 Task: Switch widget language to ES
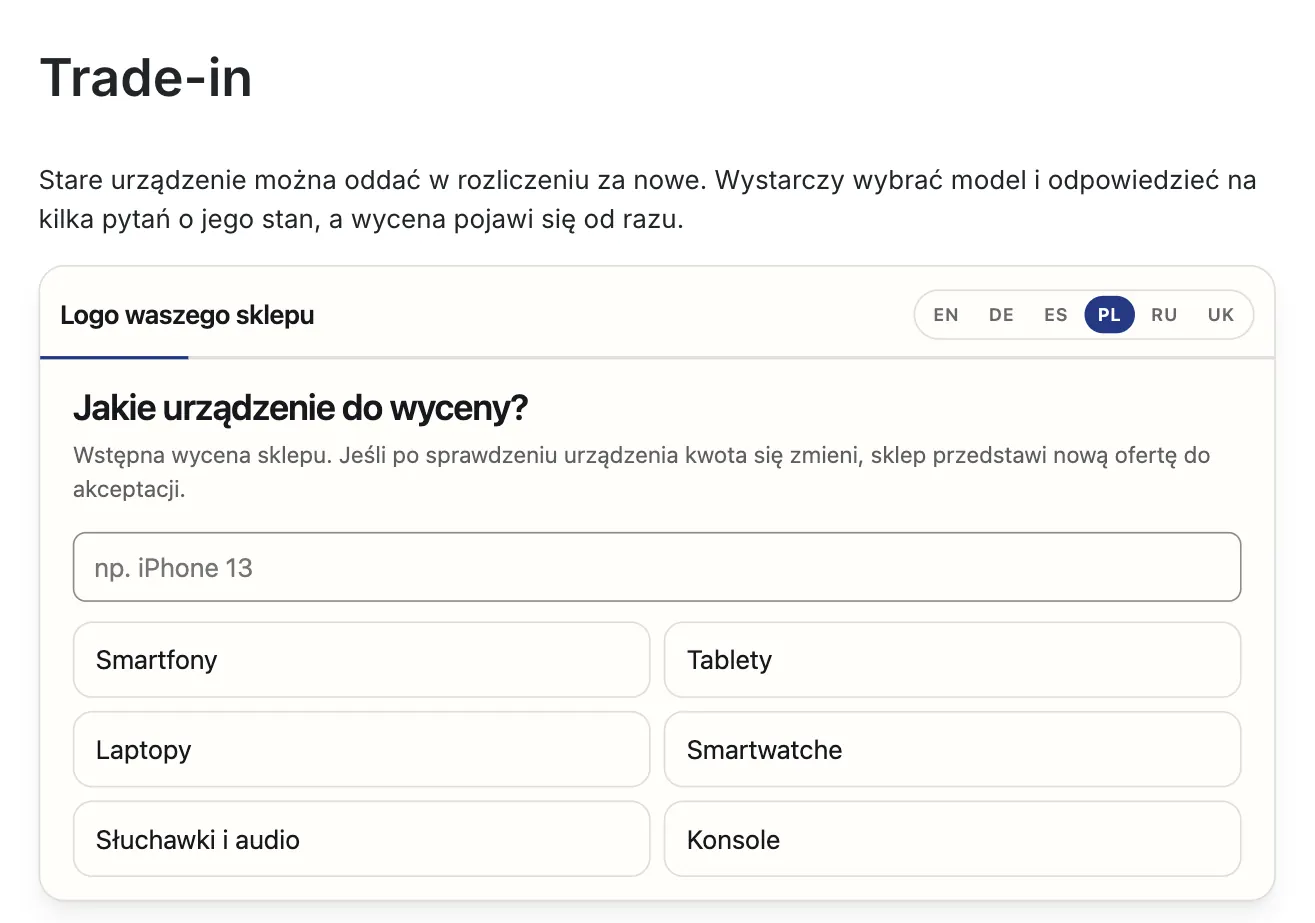1056,315
